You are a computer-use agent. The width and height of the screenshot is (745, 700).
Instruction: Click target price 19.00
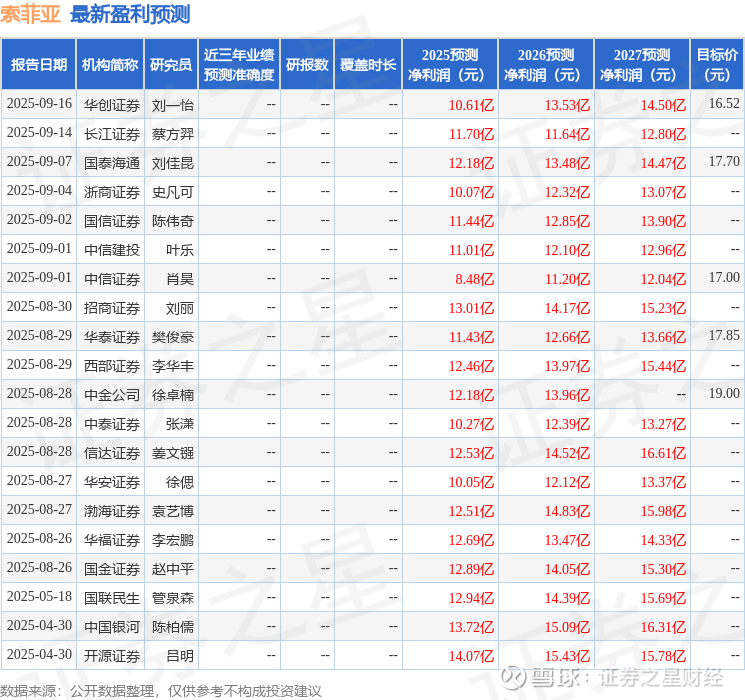point(724,393)
